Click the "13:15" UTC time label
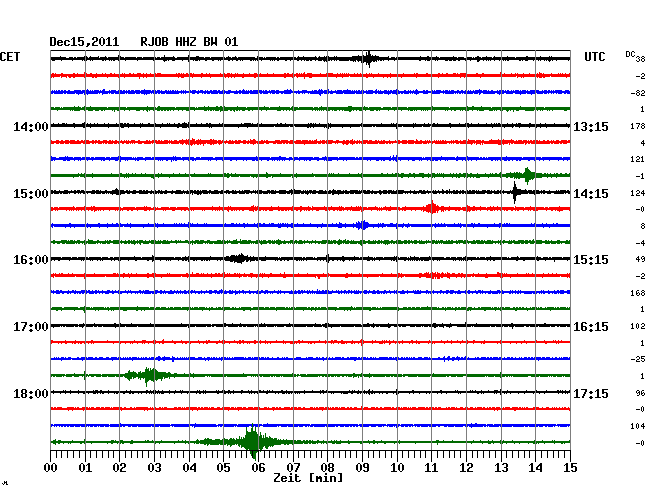This screenshot has height=494, width=650. click(x=591, y=126)
